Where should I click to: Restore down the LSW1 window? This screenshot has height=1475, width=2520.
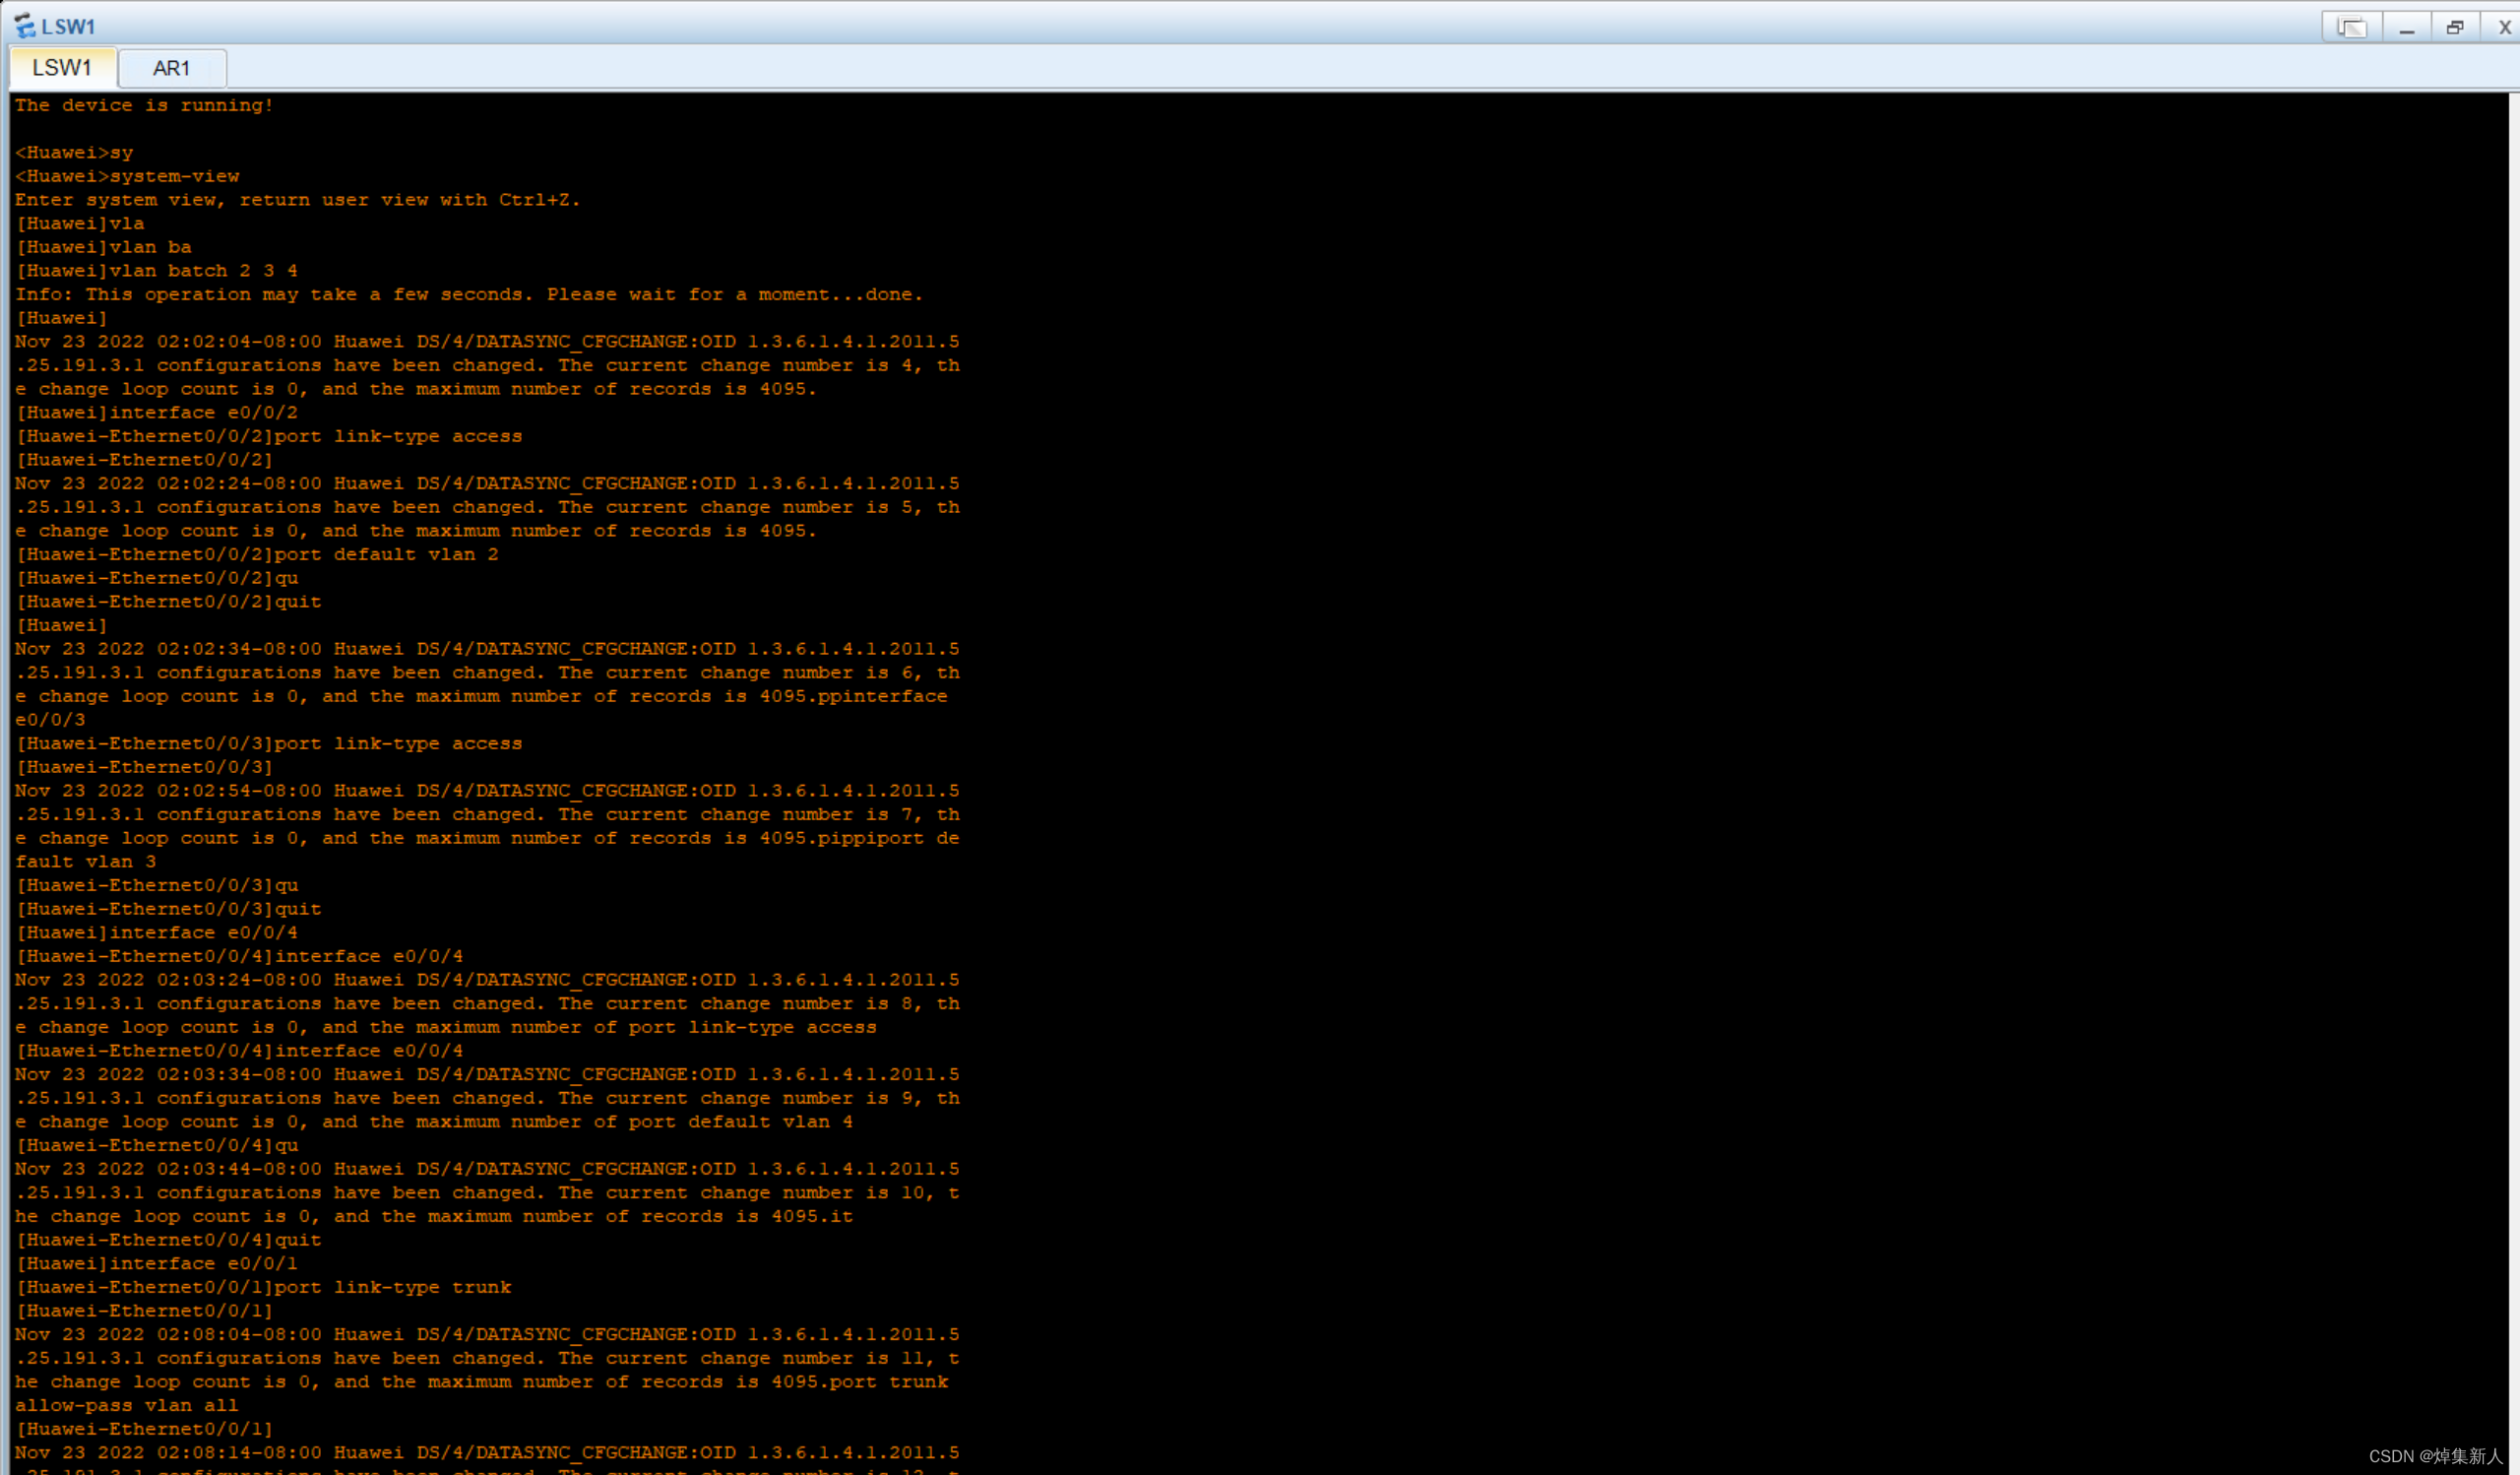coord(2455,27)
